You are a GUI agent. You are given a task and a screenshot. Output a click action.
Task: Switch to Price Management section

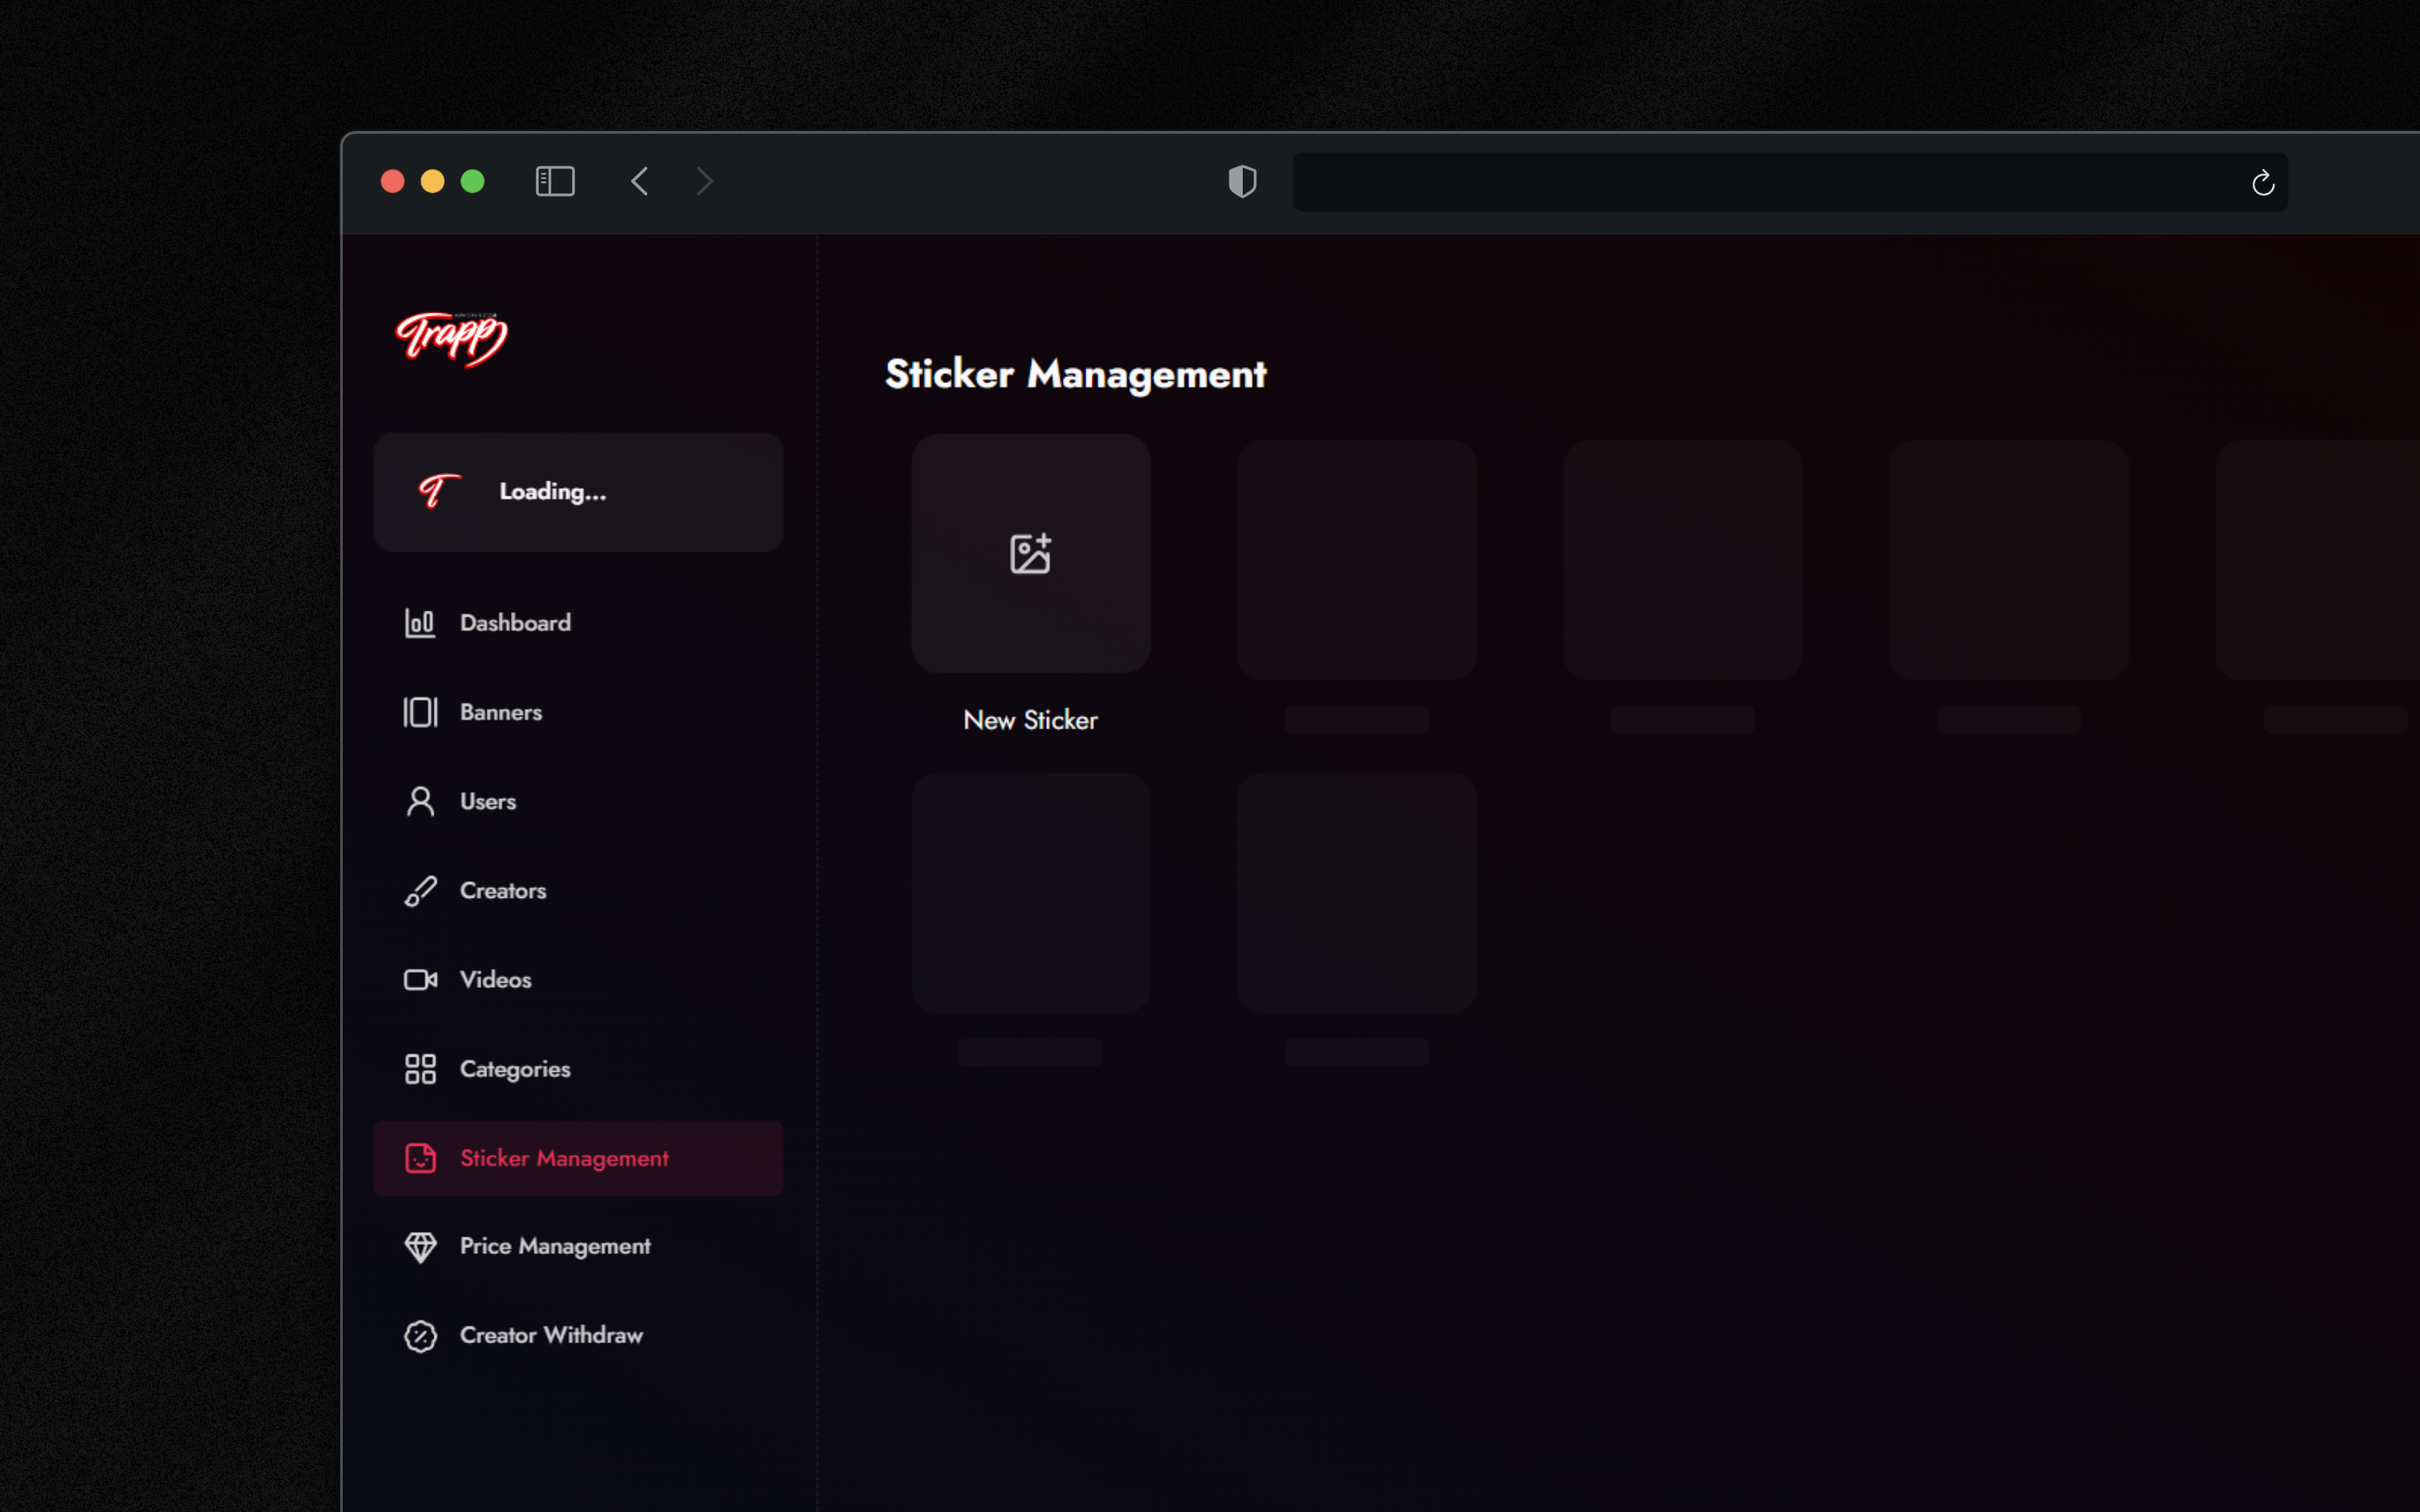coord(555,1247)
